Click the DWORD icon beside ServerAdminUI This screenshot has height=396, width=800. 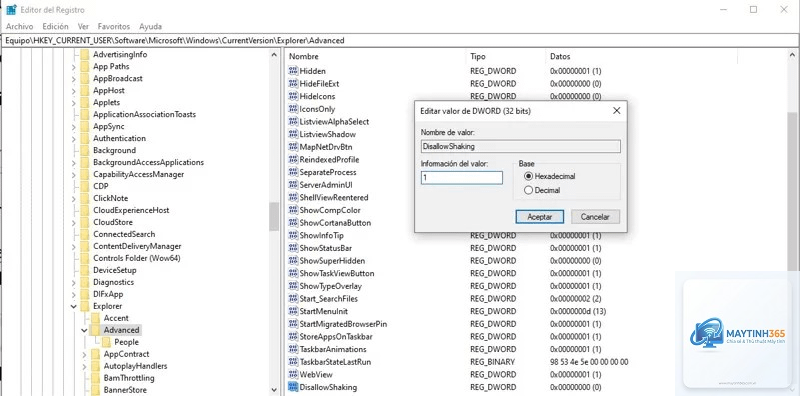point(293,185)
